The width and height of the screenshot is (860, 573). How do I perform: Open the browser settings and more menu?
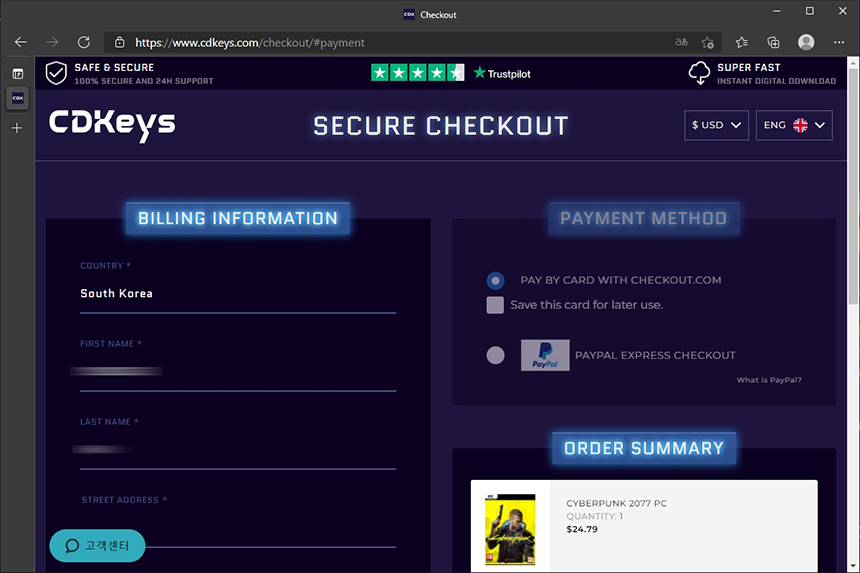839,42
